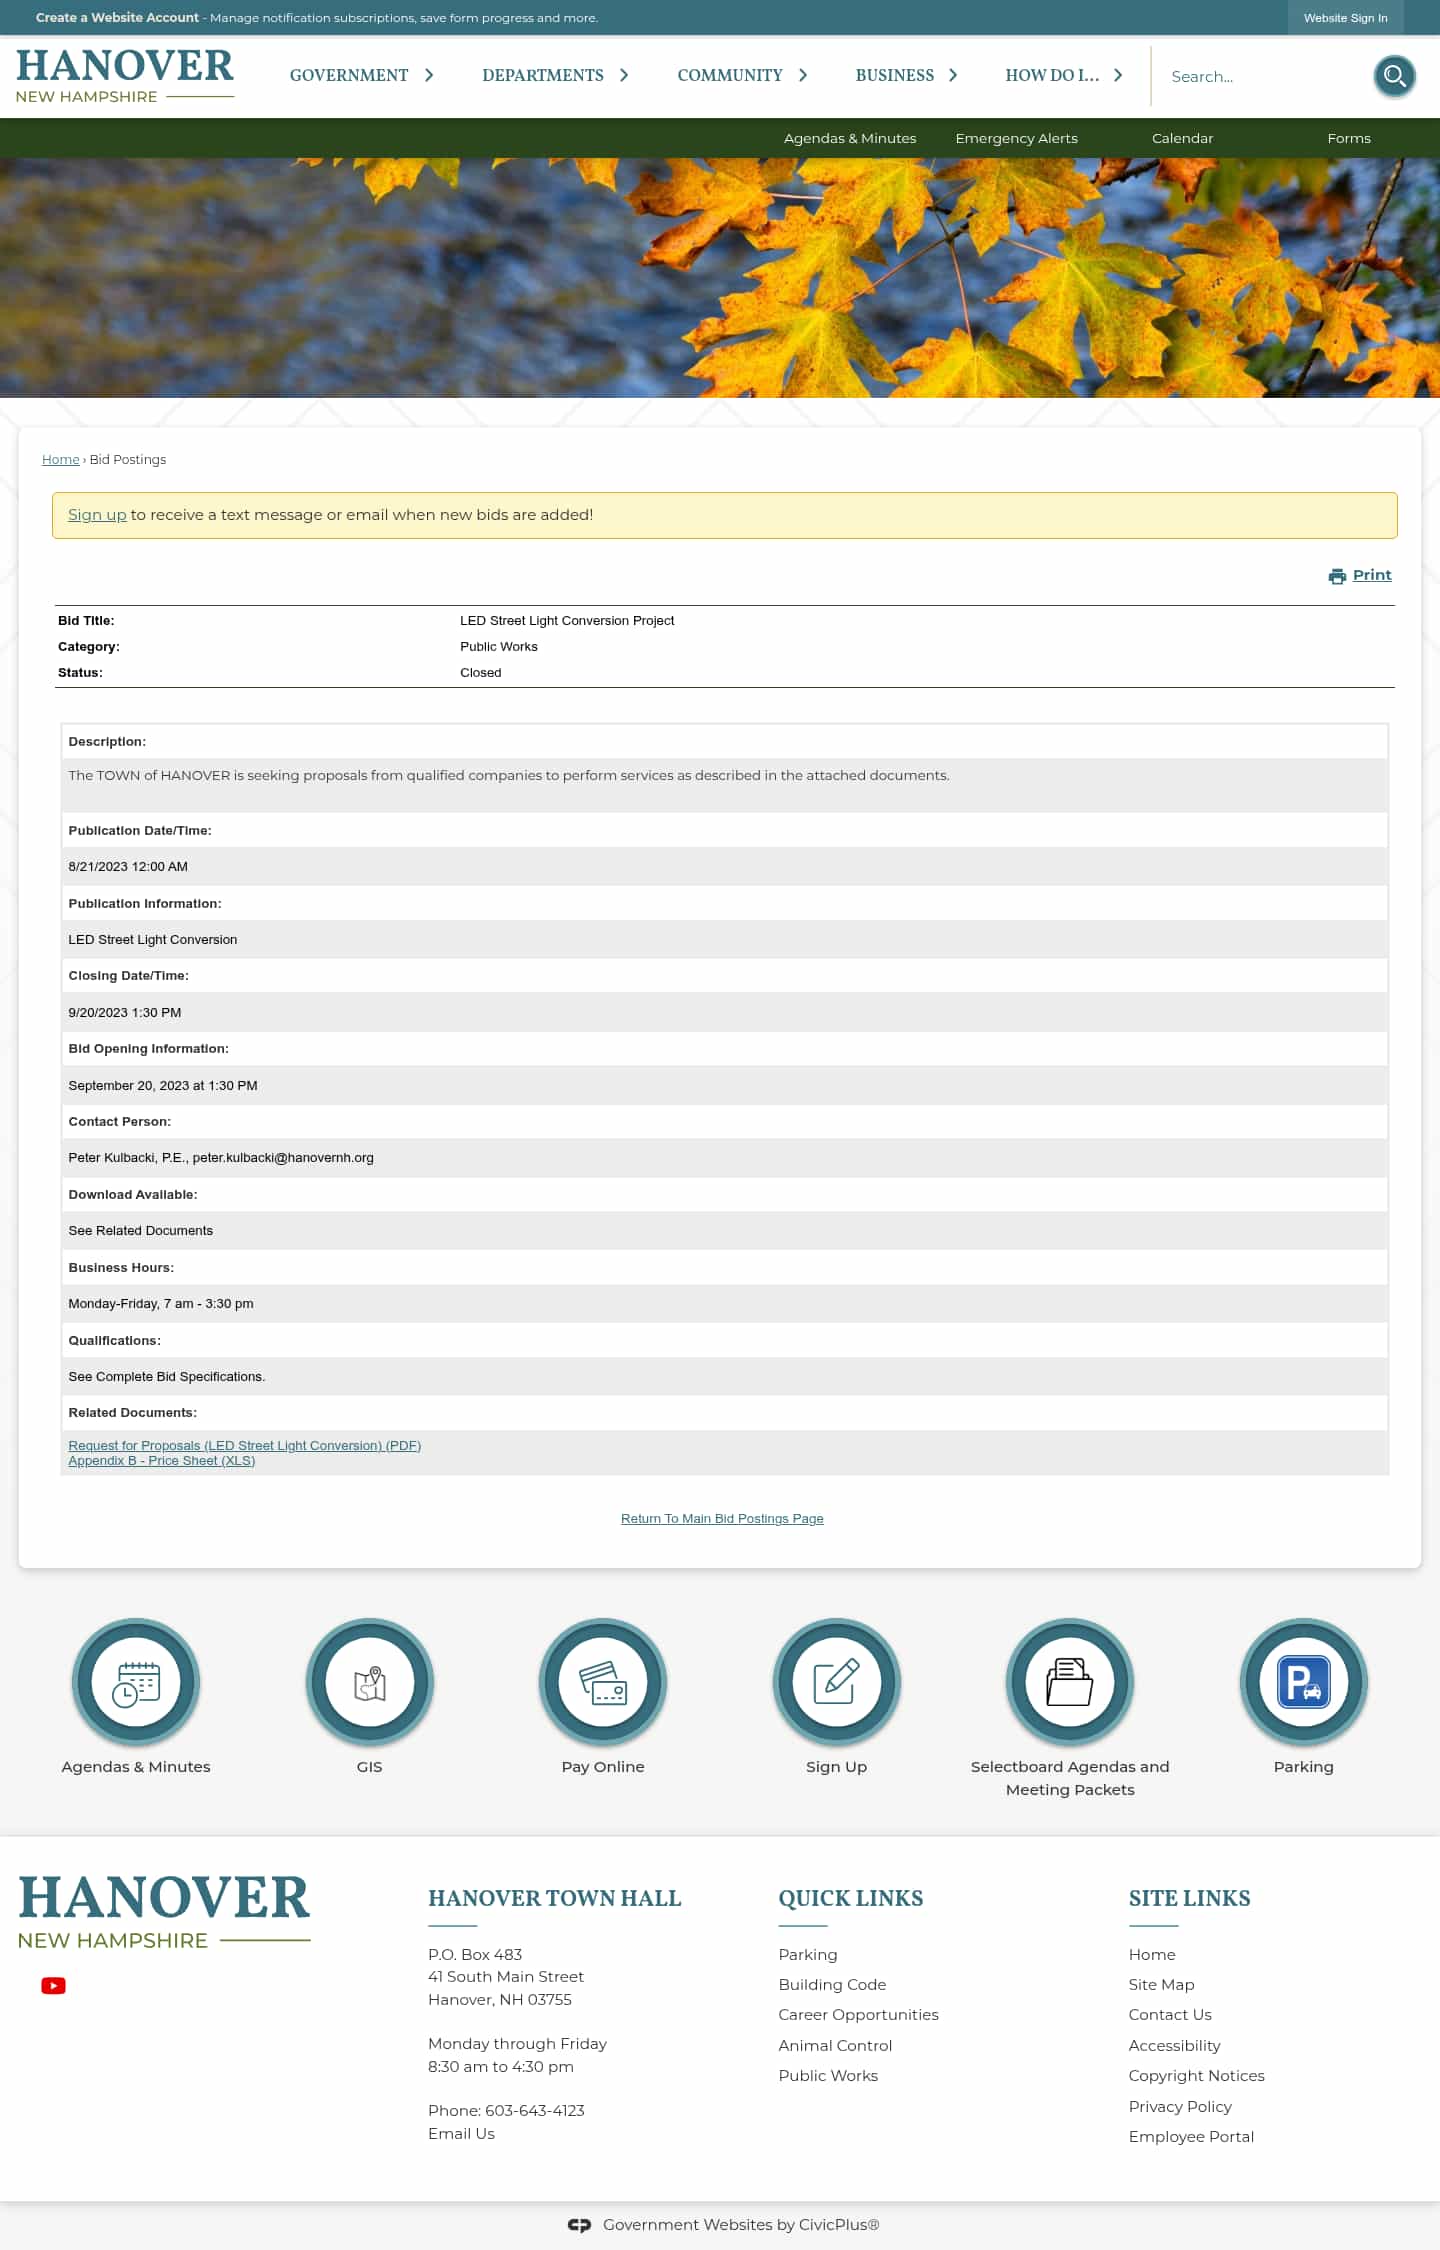Click Pay Online label text
The width and height of the screenshot is (1440, 2250).
tap(603, 1766)
